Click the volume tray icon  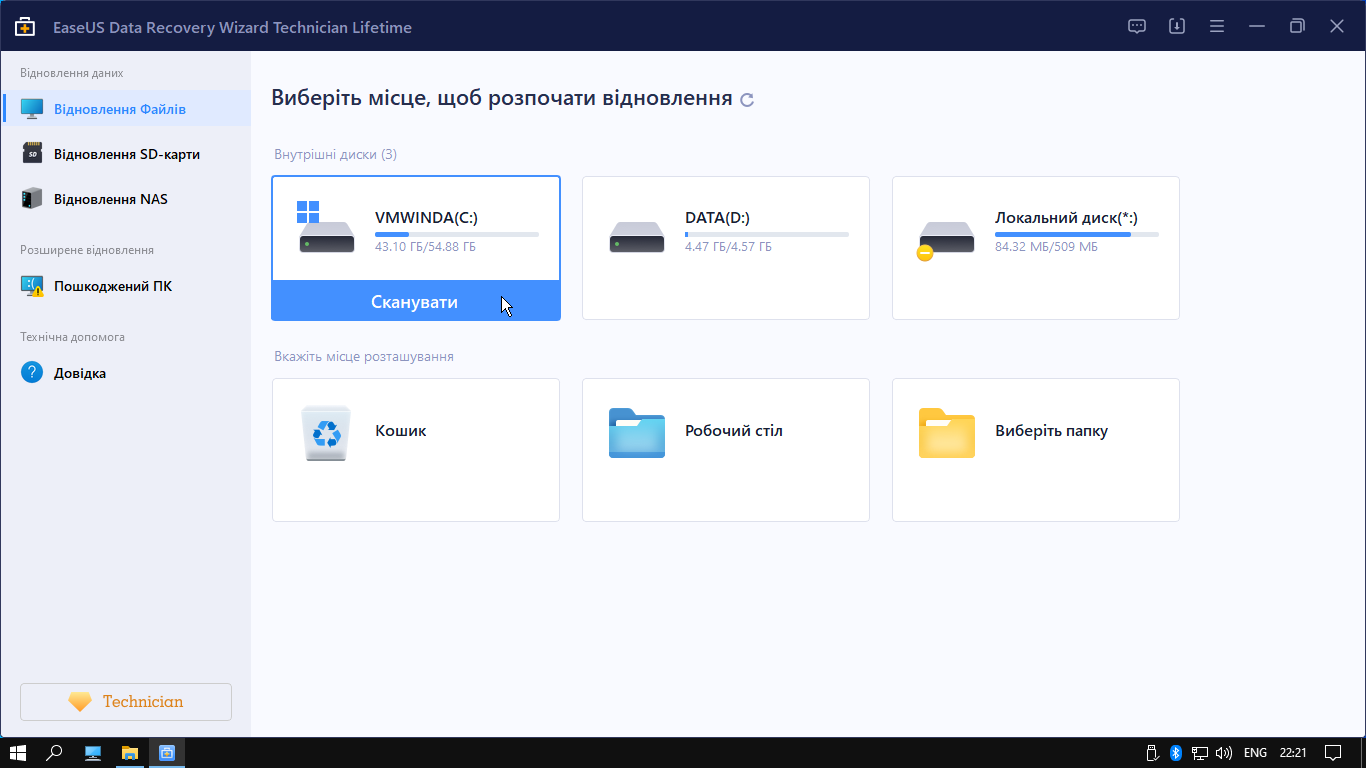[1223, 752]
